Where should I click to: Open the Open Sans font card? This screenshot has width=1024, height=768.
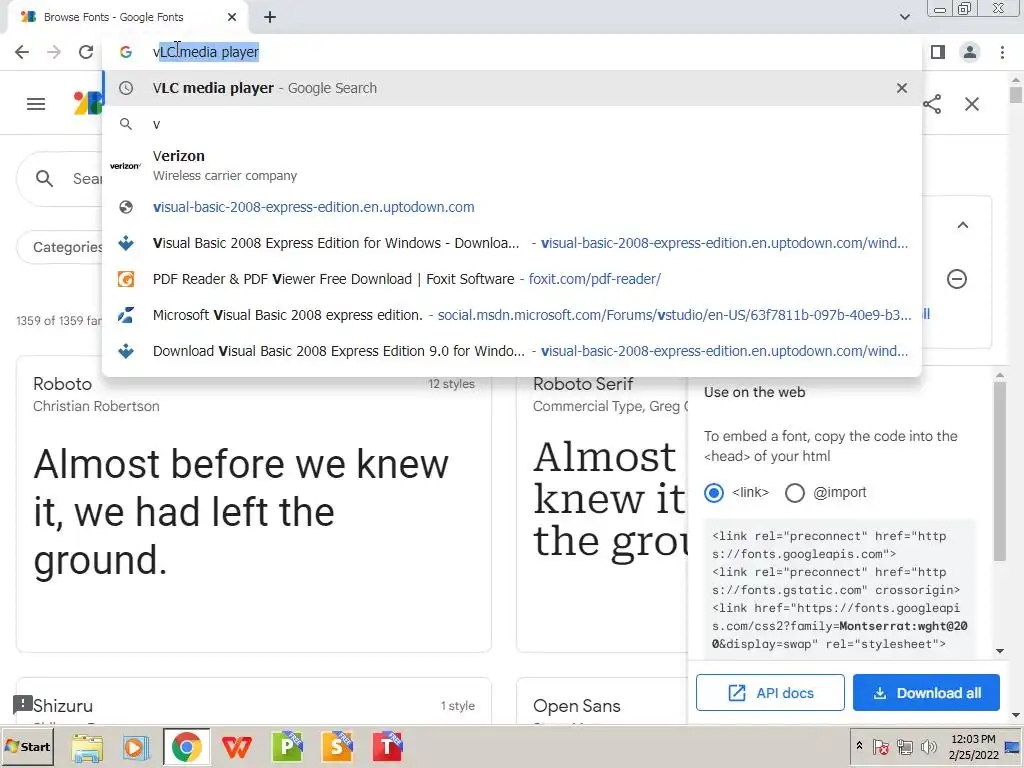tap(601, 701)
